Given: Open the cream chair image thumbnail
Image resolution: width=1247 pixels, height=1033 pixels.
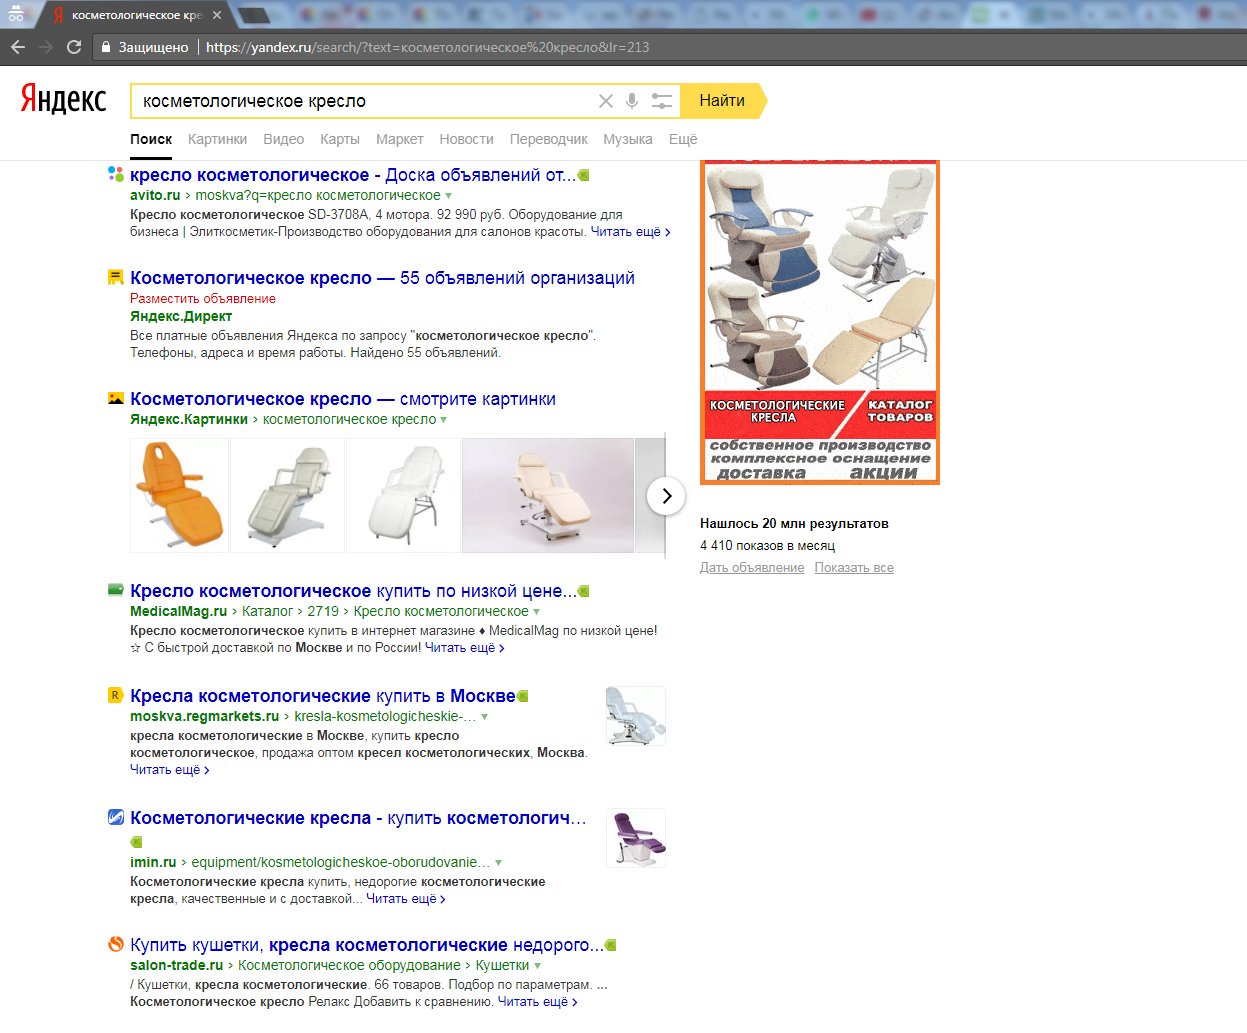Looking at the screenshot, I should pyautogui.click(x=548, y=495).
